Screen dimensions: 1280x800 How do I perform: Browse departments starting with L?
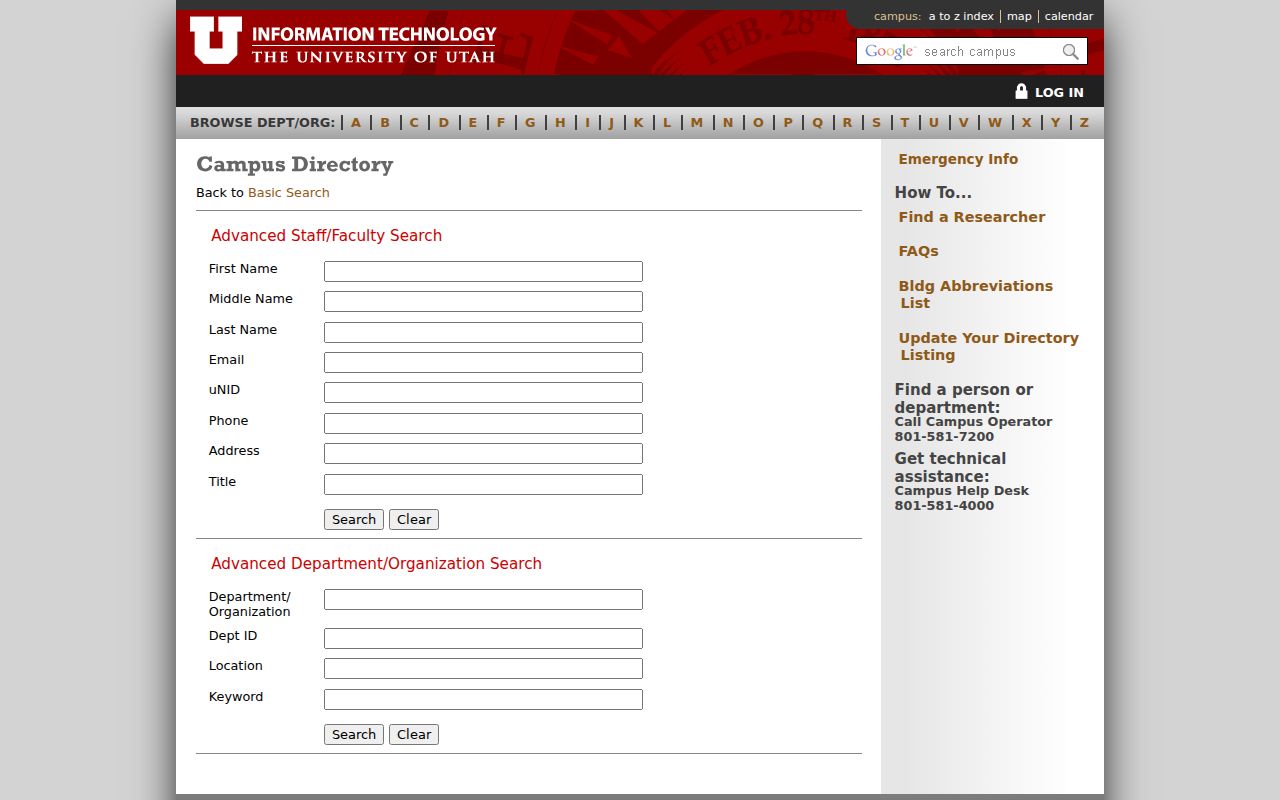pos(667,123)
